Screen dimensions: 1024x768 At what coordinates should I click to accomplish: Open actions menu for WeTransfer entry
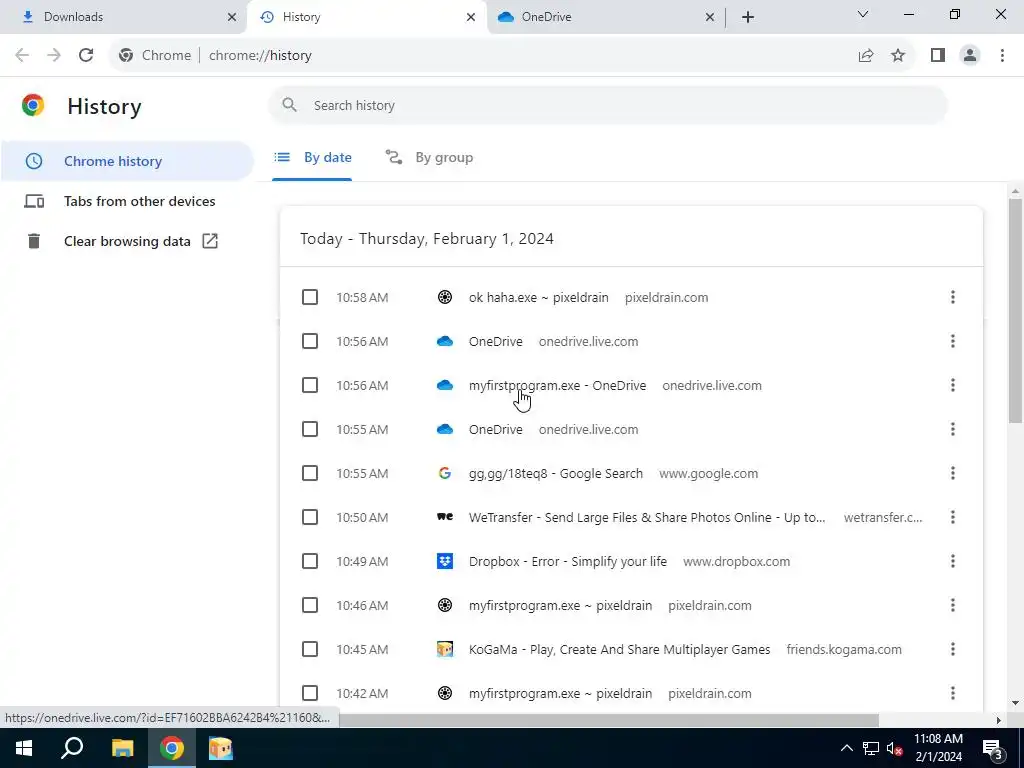[x=953, y=517]
